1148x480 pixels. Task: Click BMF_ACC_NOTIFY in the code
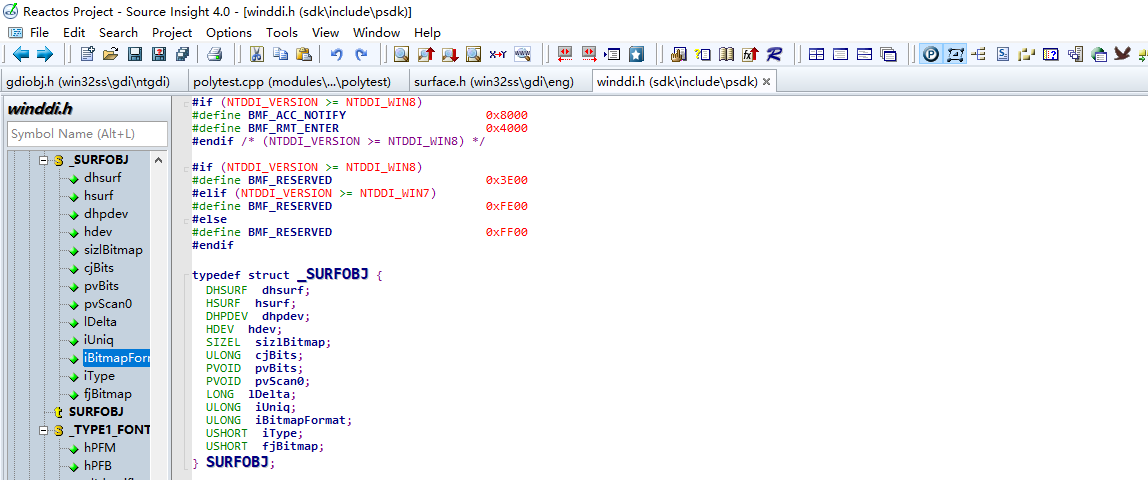point(297,116)
